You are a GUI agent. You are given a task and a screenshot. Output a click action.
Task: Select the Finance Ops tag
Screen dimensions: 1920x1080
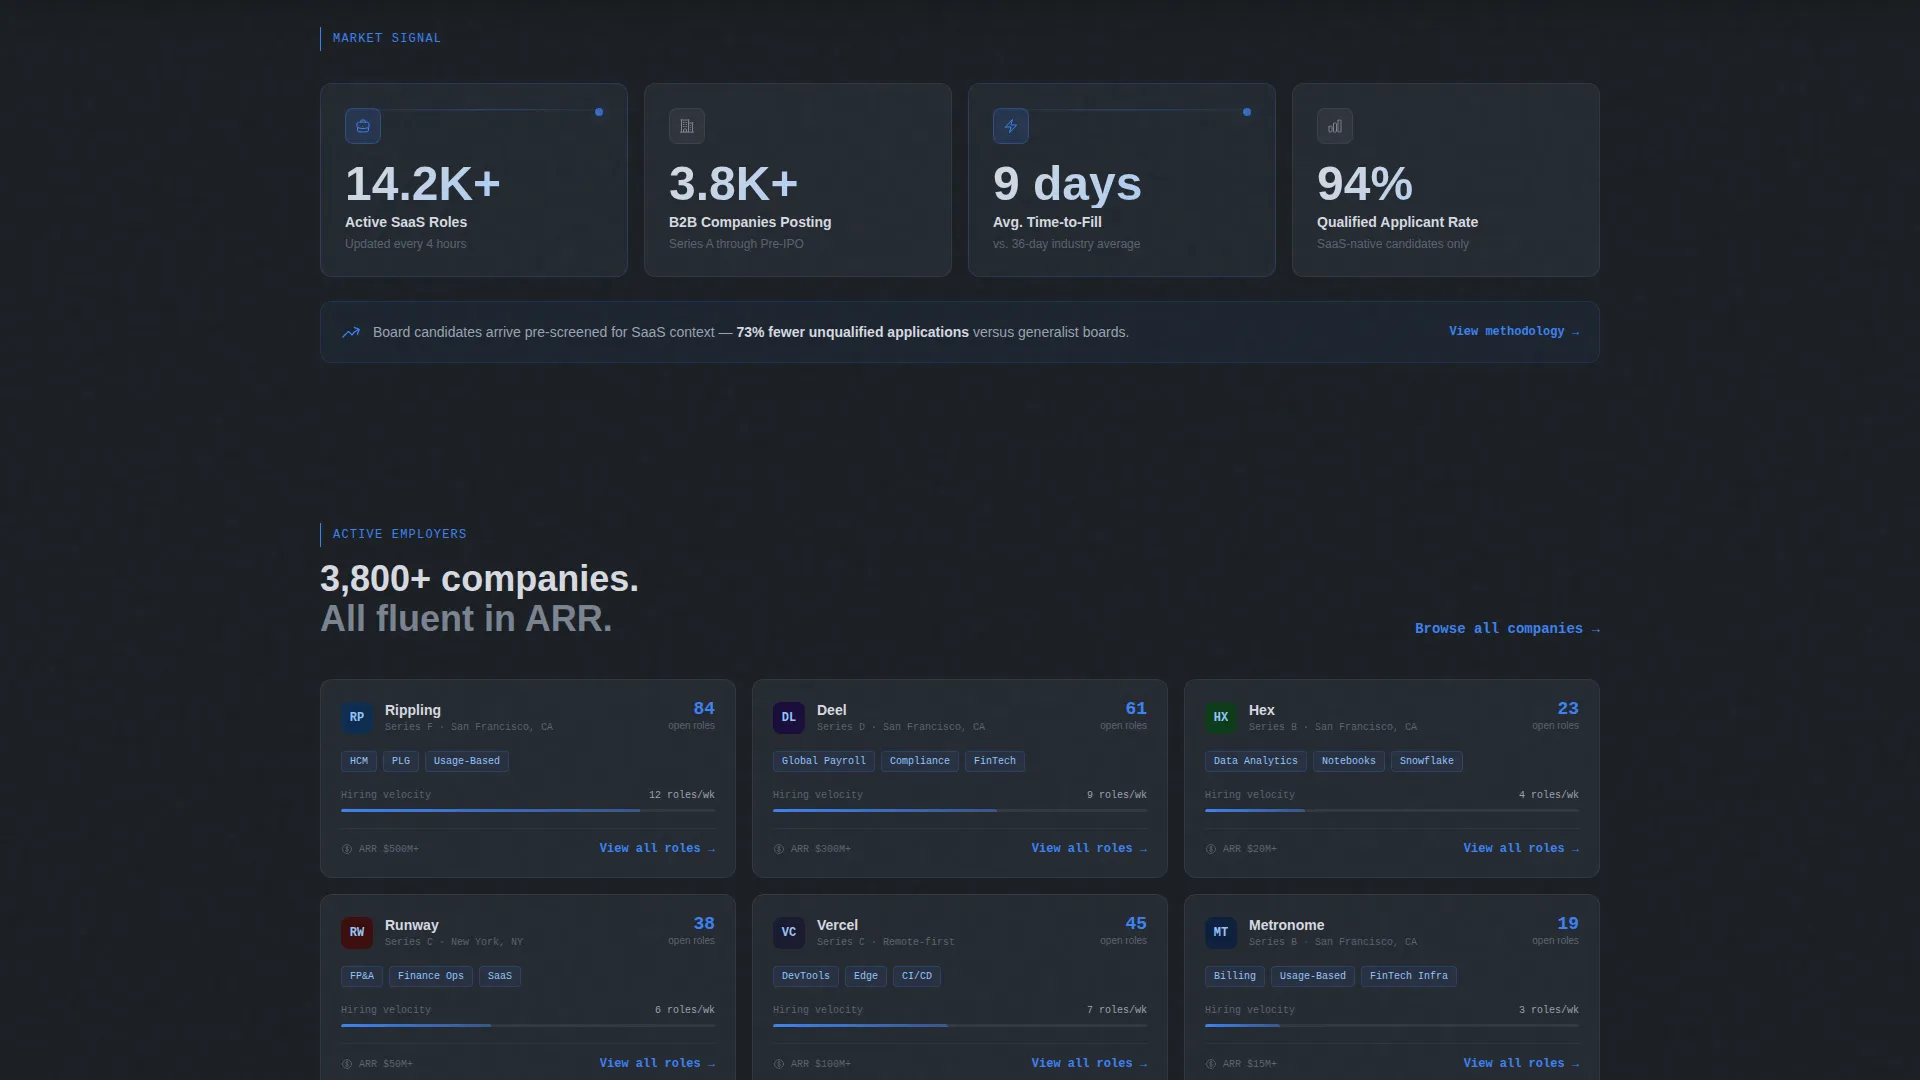[431, 976]
